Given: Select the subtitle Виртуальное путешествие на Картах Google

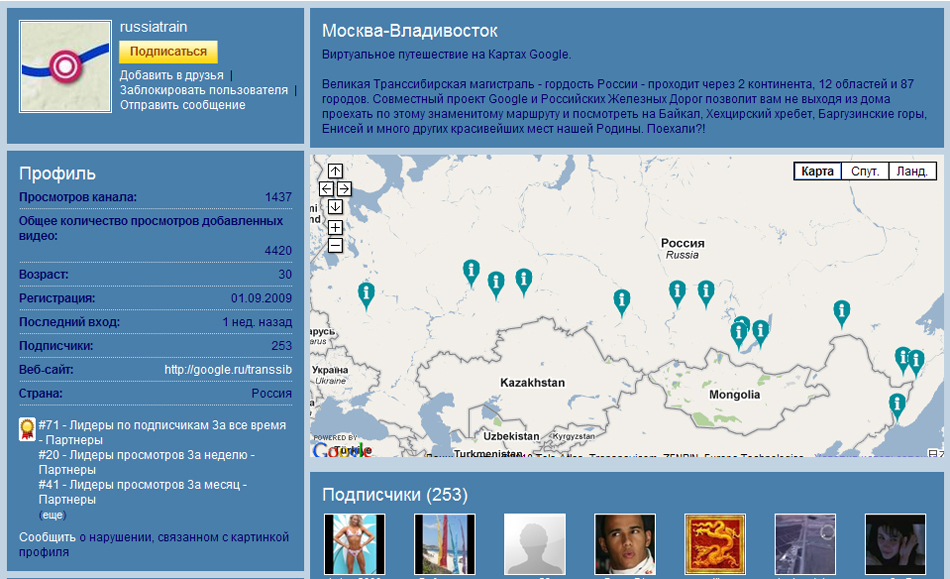Looking at the screenshot, I should click(447, 55).
